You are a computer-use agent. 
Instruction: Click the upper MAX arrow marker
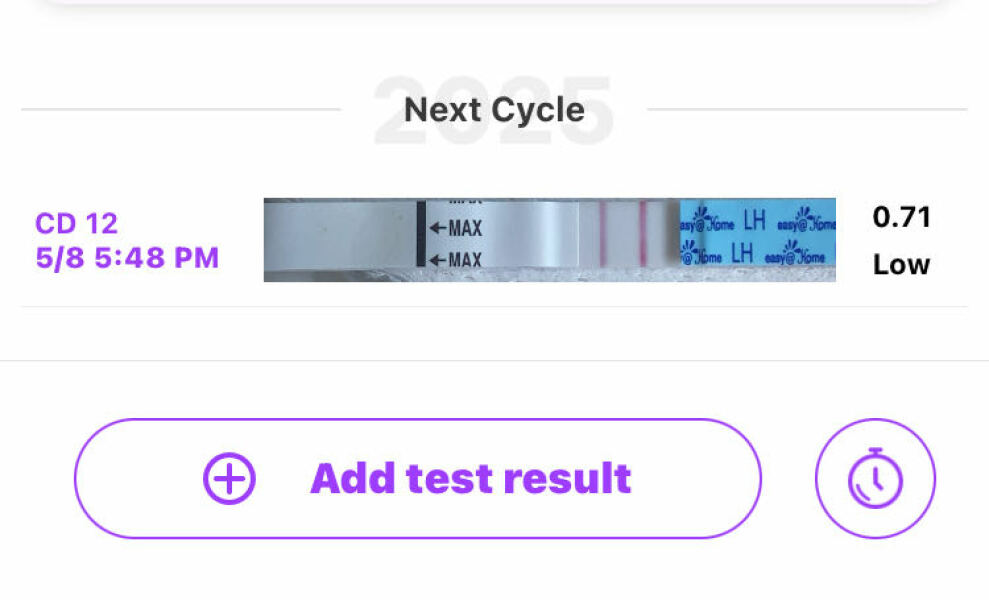pyautogui.click(x=456, y=228)
